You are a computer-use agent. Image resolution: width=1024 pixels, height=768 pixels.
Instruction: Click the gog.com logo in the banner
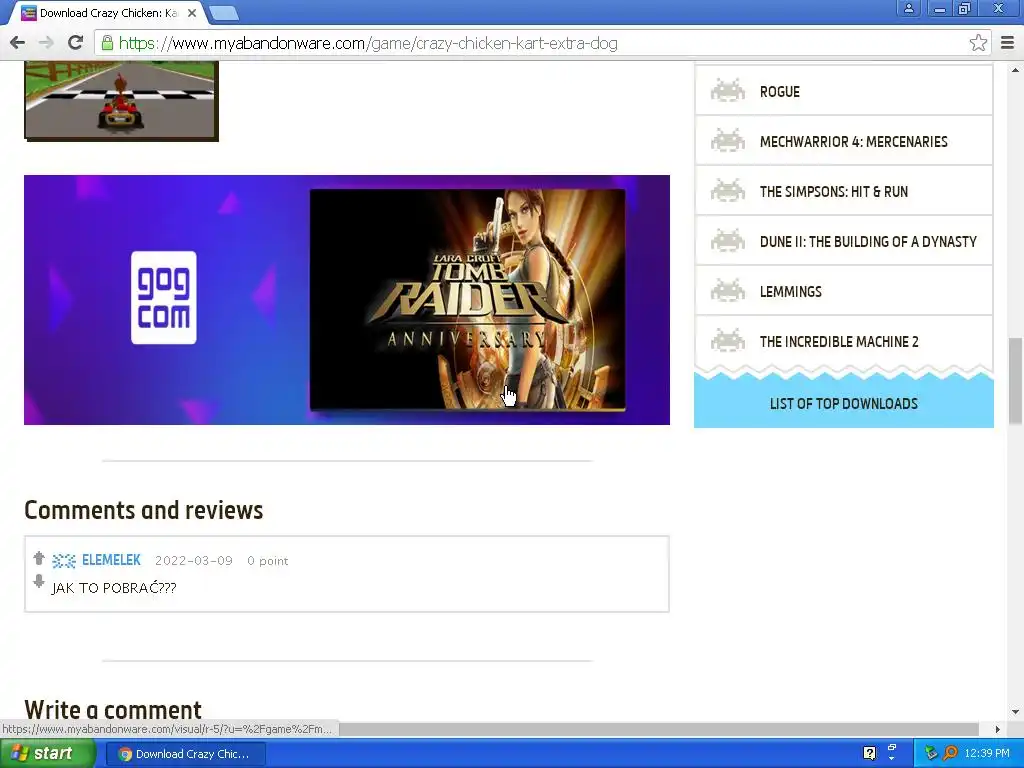163,298
